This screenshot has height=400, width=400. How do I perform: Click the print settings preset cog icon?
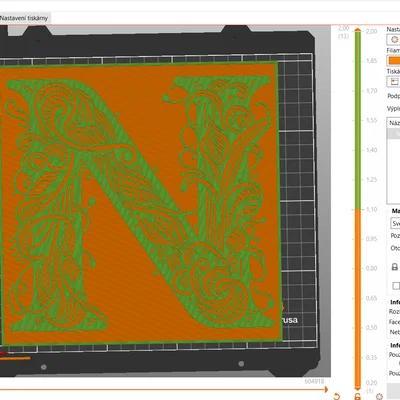tap(394, 39)
